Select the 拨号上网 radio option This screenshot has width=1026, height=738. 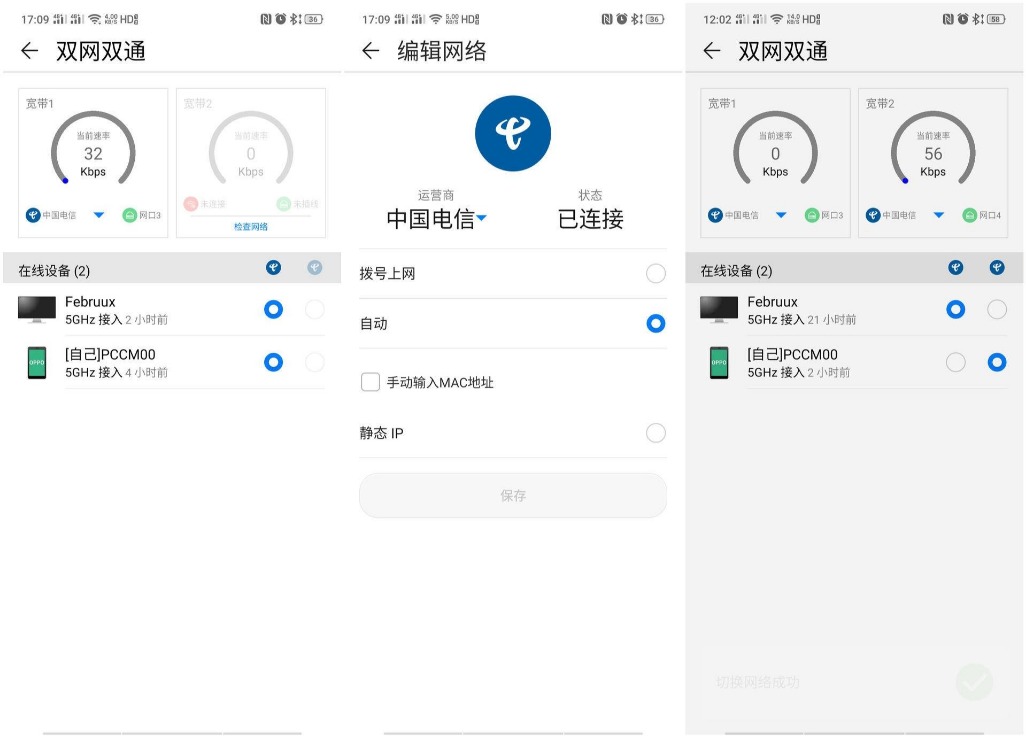tap(656, 273)
